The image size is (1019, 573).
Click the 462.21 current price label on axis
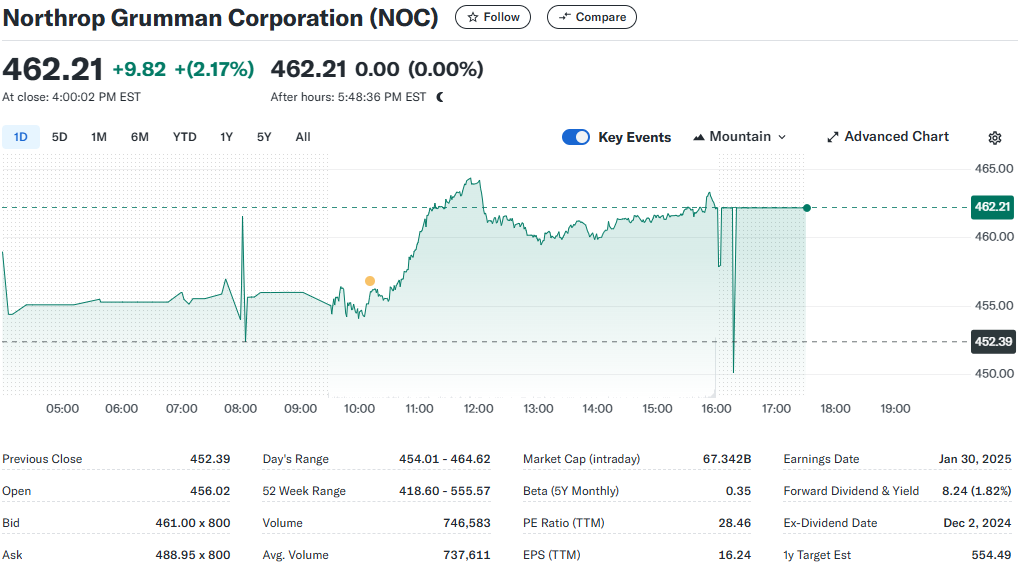pos(992,207)
